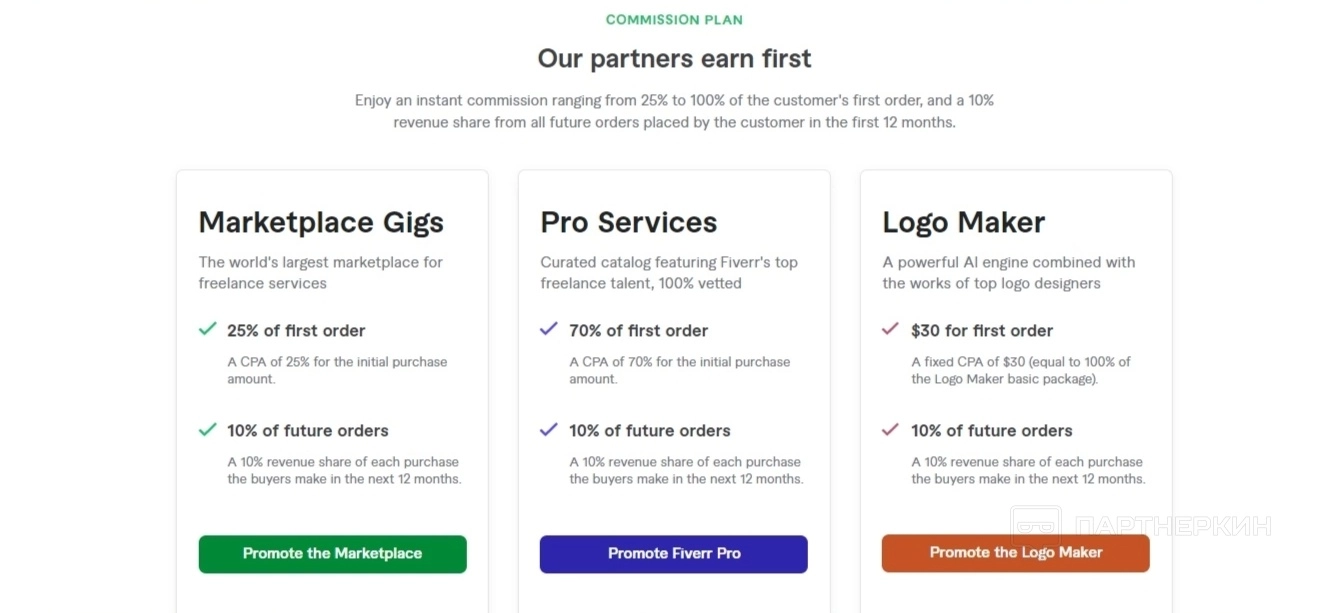The width and height of the screenshot is (1323, 613).
Task: Click the Curated catalog description in Pro Services
Action: (x=669, y=273)
